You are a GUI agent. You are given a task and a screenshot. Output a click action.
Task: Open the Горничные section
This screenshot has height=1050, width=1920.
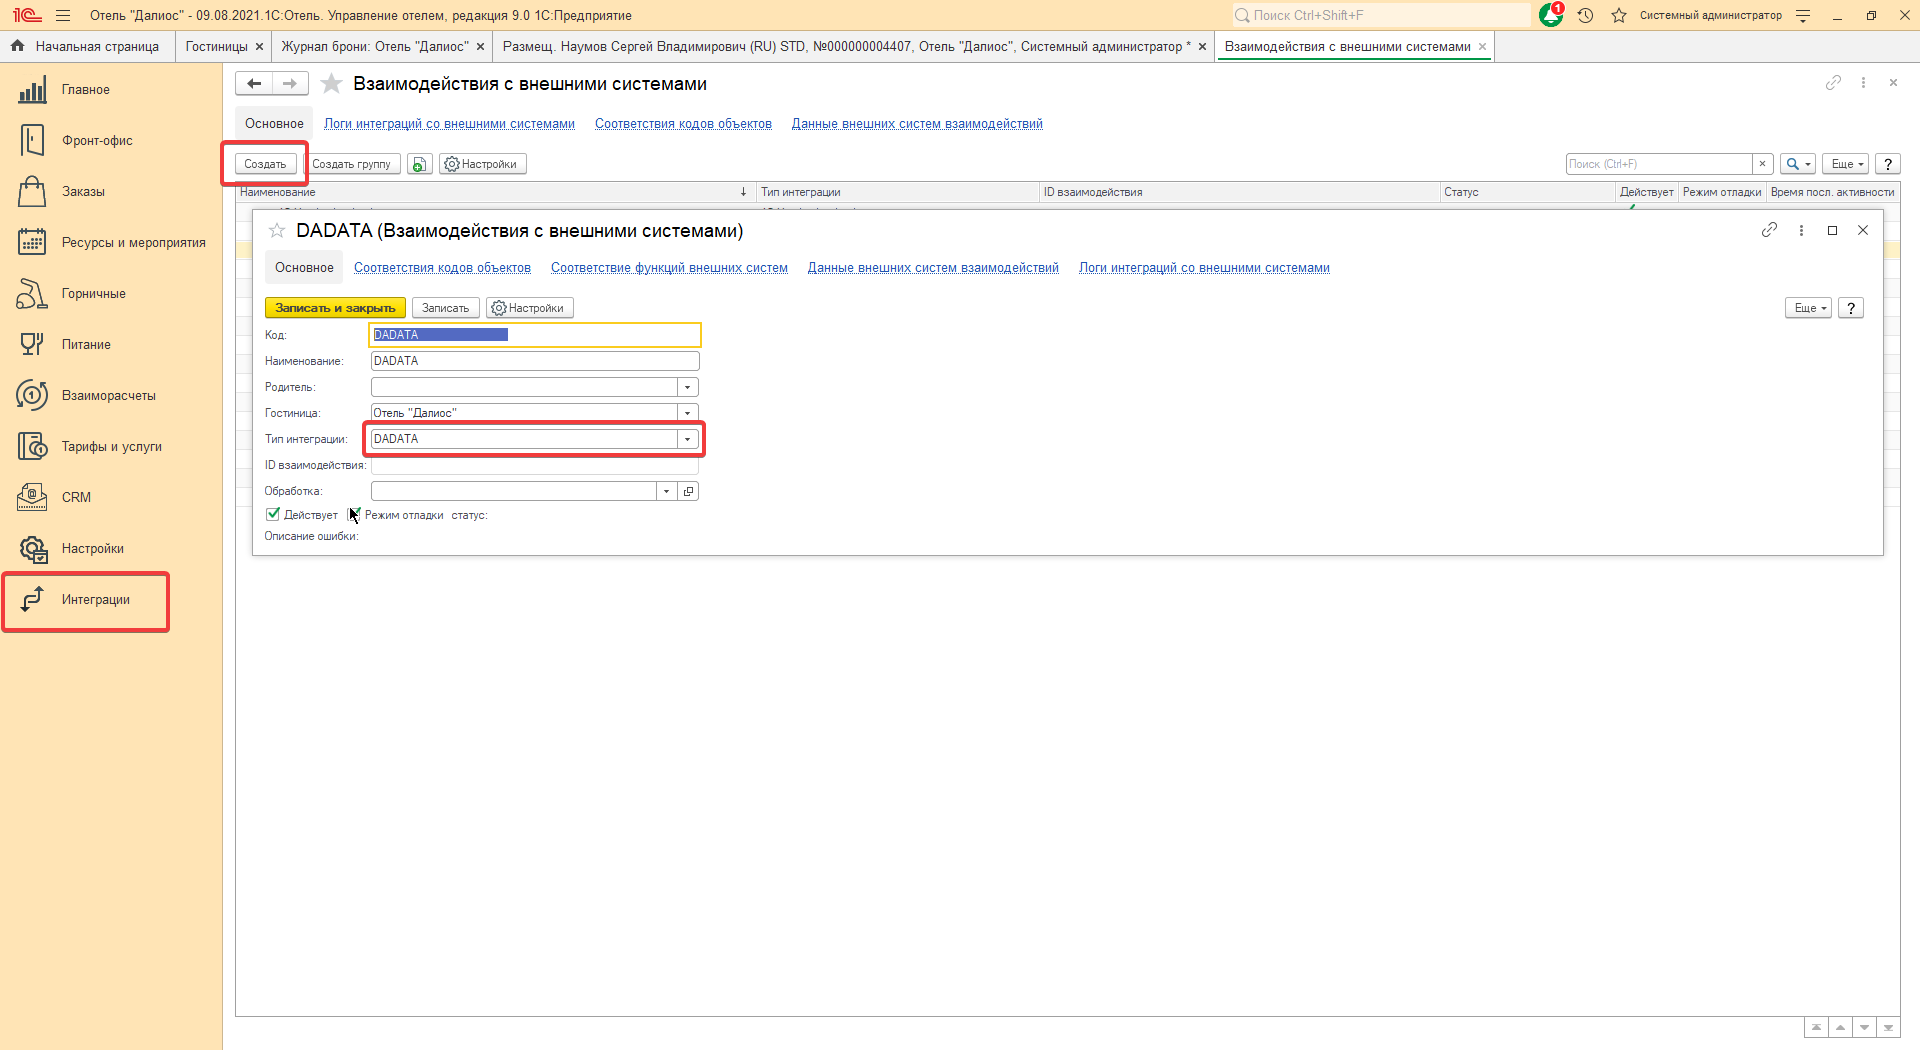[93, 294]
